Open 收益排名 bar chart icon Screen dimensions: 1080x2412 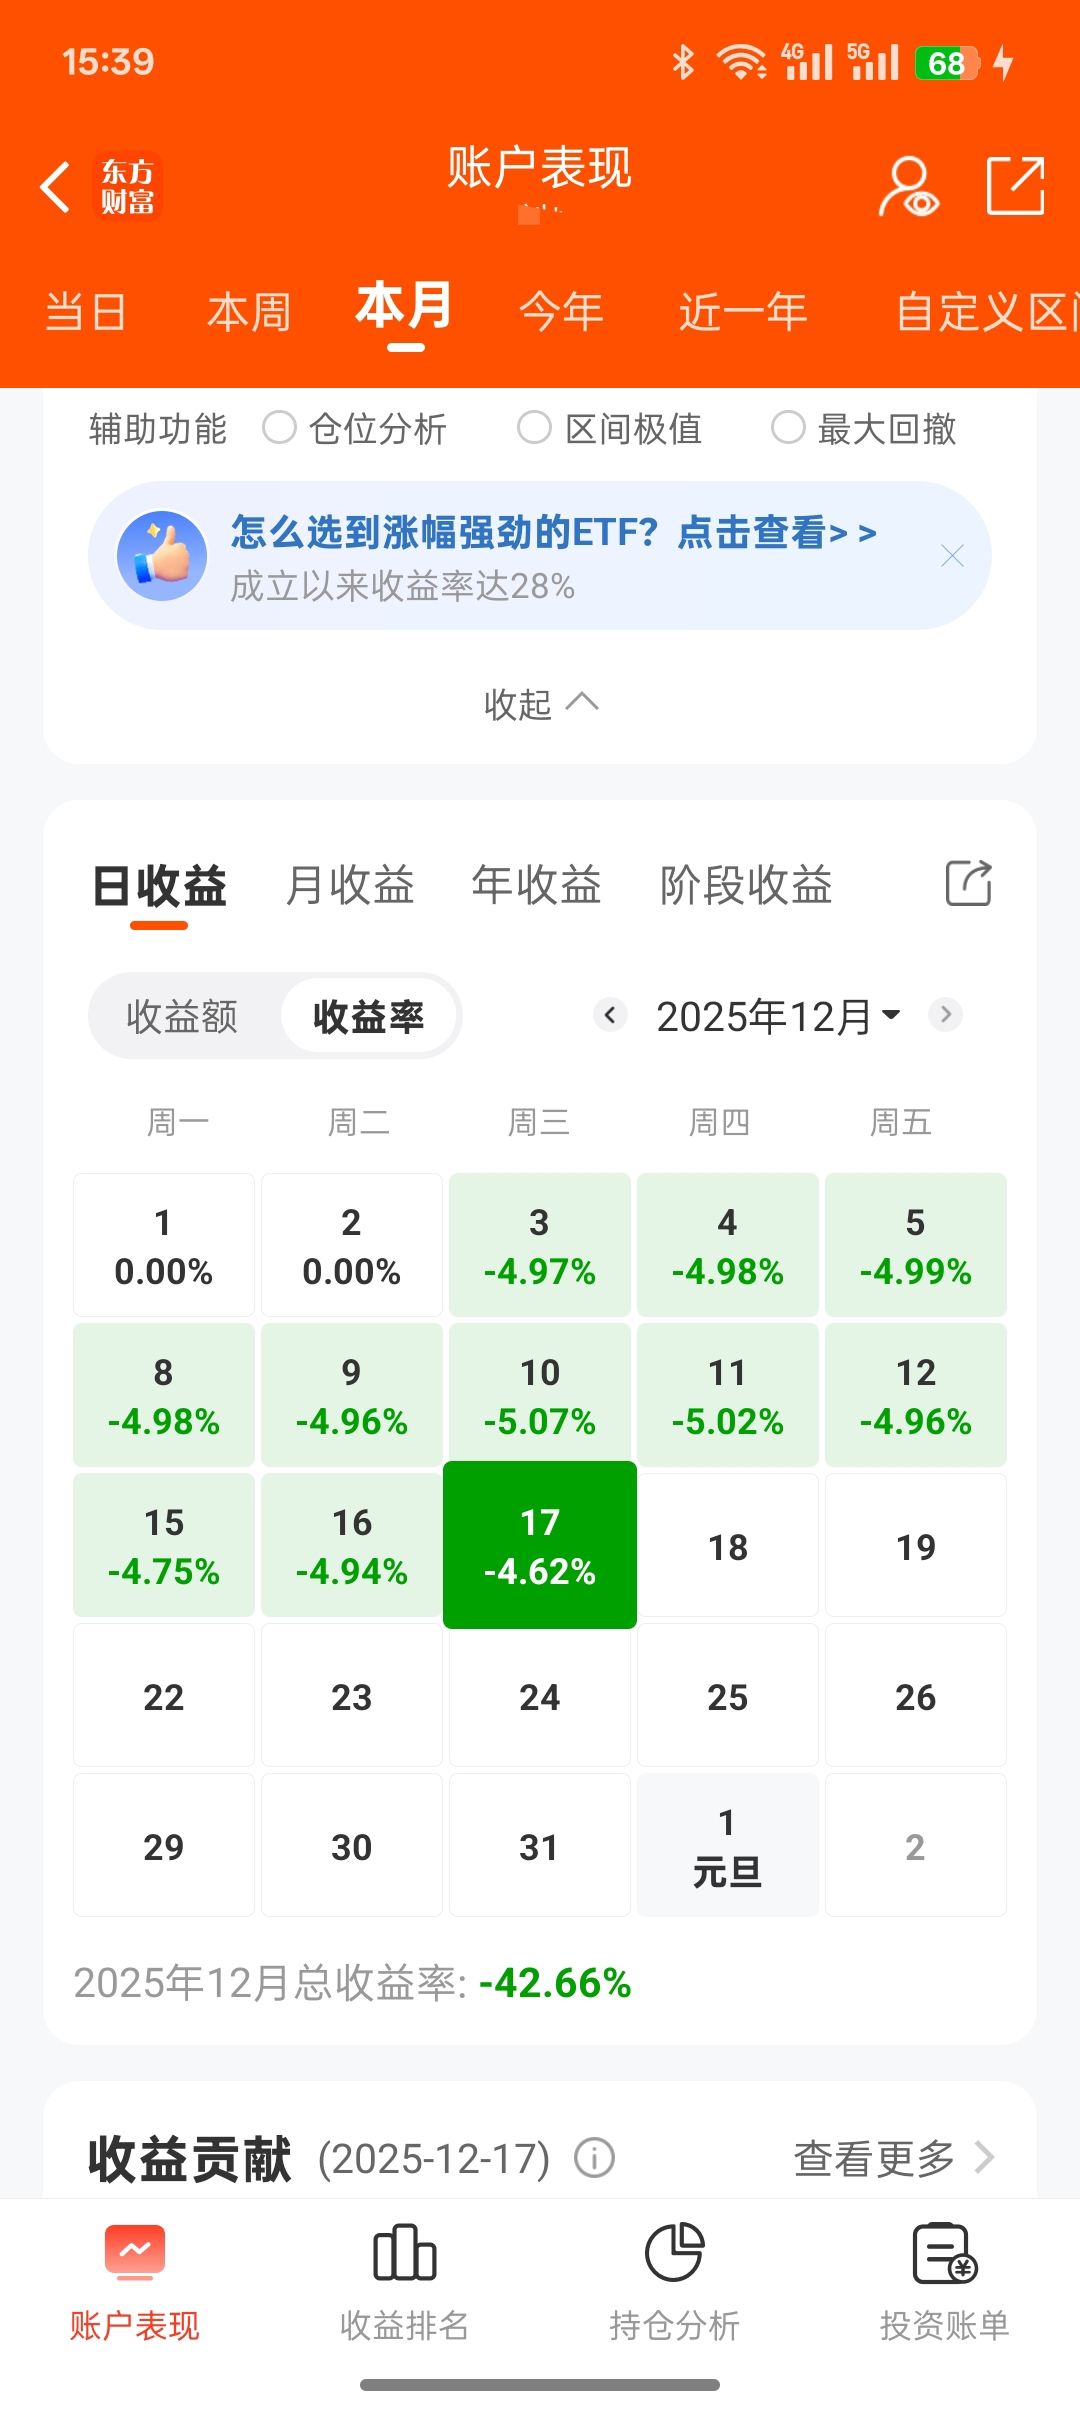[x=404, y=2253]
